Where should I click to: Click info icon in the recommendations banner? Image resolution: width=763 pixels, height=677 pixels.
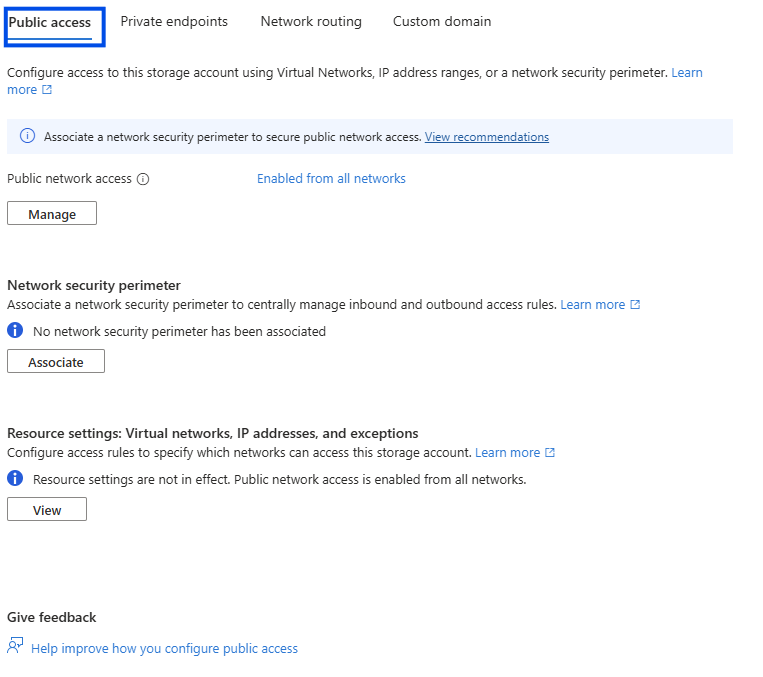(x=27, y=137)
